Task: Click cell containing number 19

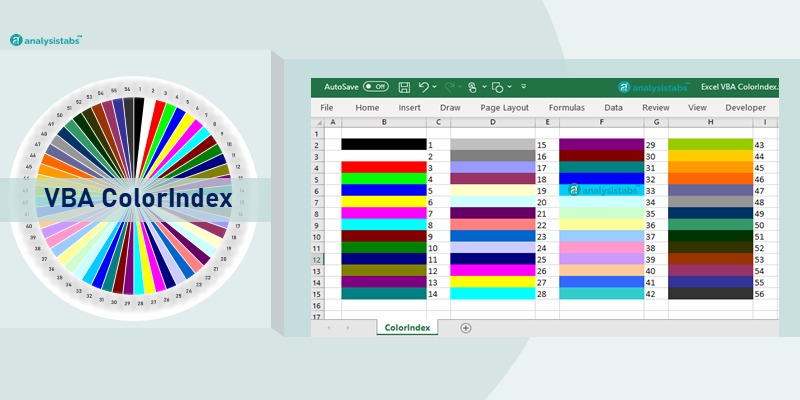Action: 547,190
